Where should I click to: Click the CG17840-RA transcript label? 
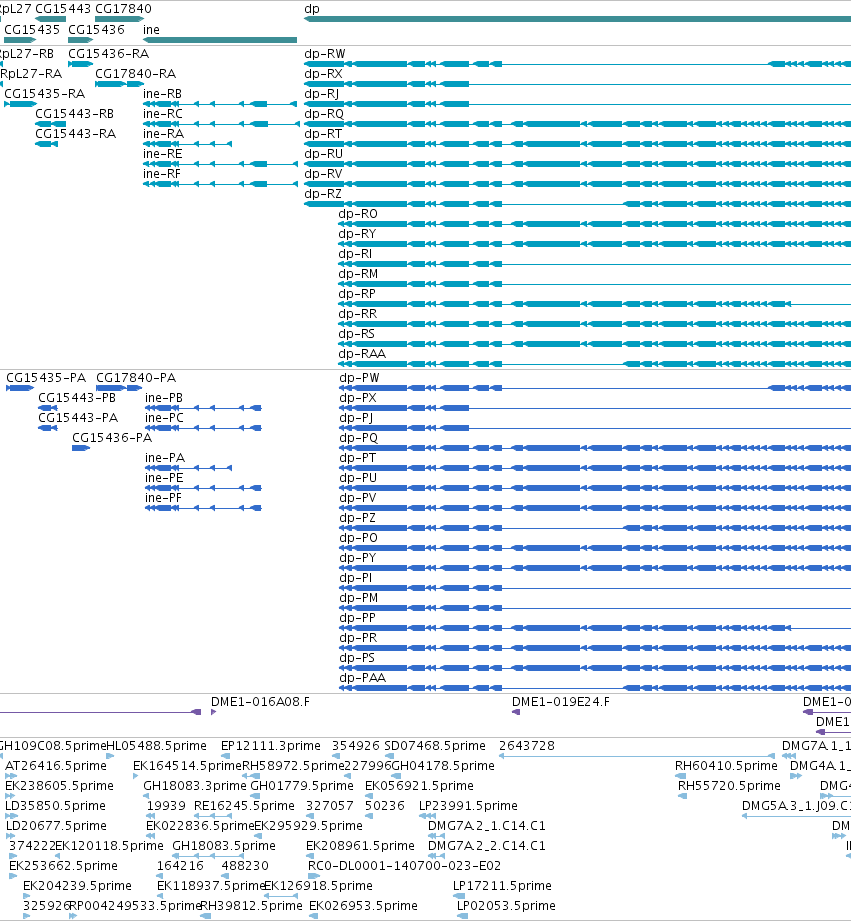[x=136, y=73]
